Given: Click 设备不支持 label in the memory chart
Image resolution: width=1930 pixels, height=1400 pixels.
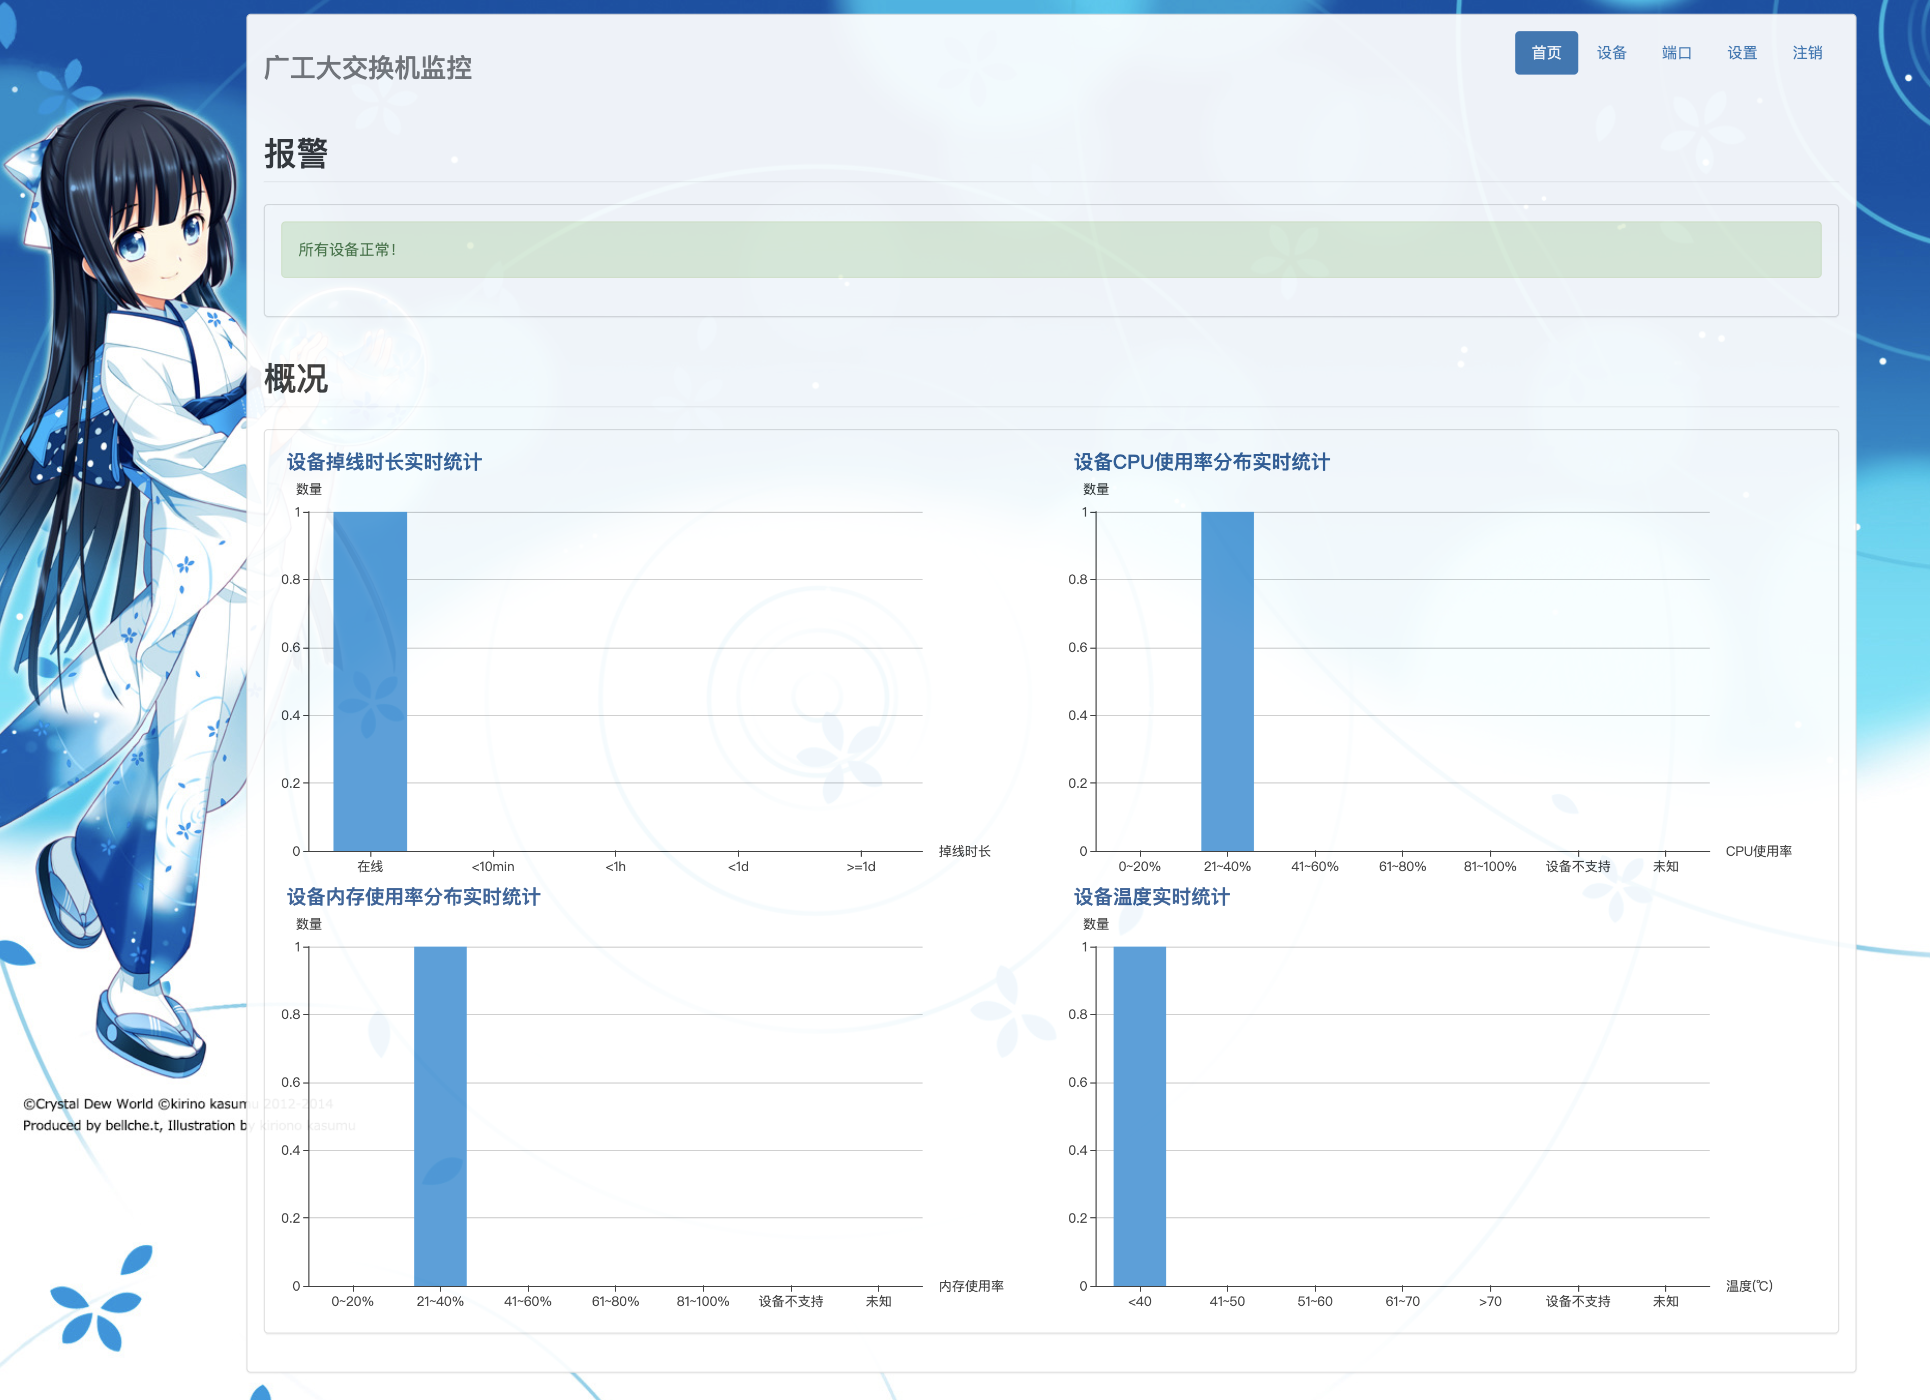Looking at the screenshot, I should coord(791,1302).
